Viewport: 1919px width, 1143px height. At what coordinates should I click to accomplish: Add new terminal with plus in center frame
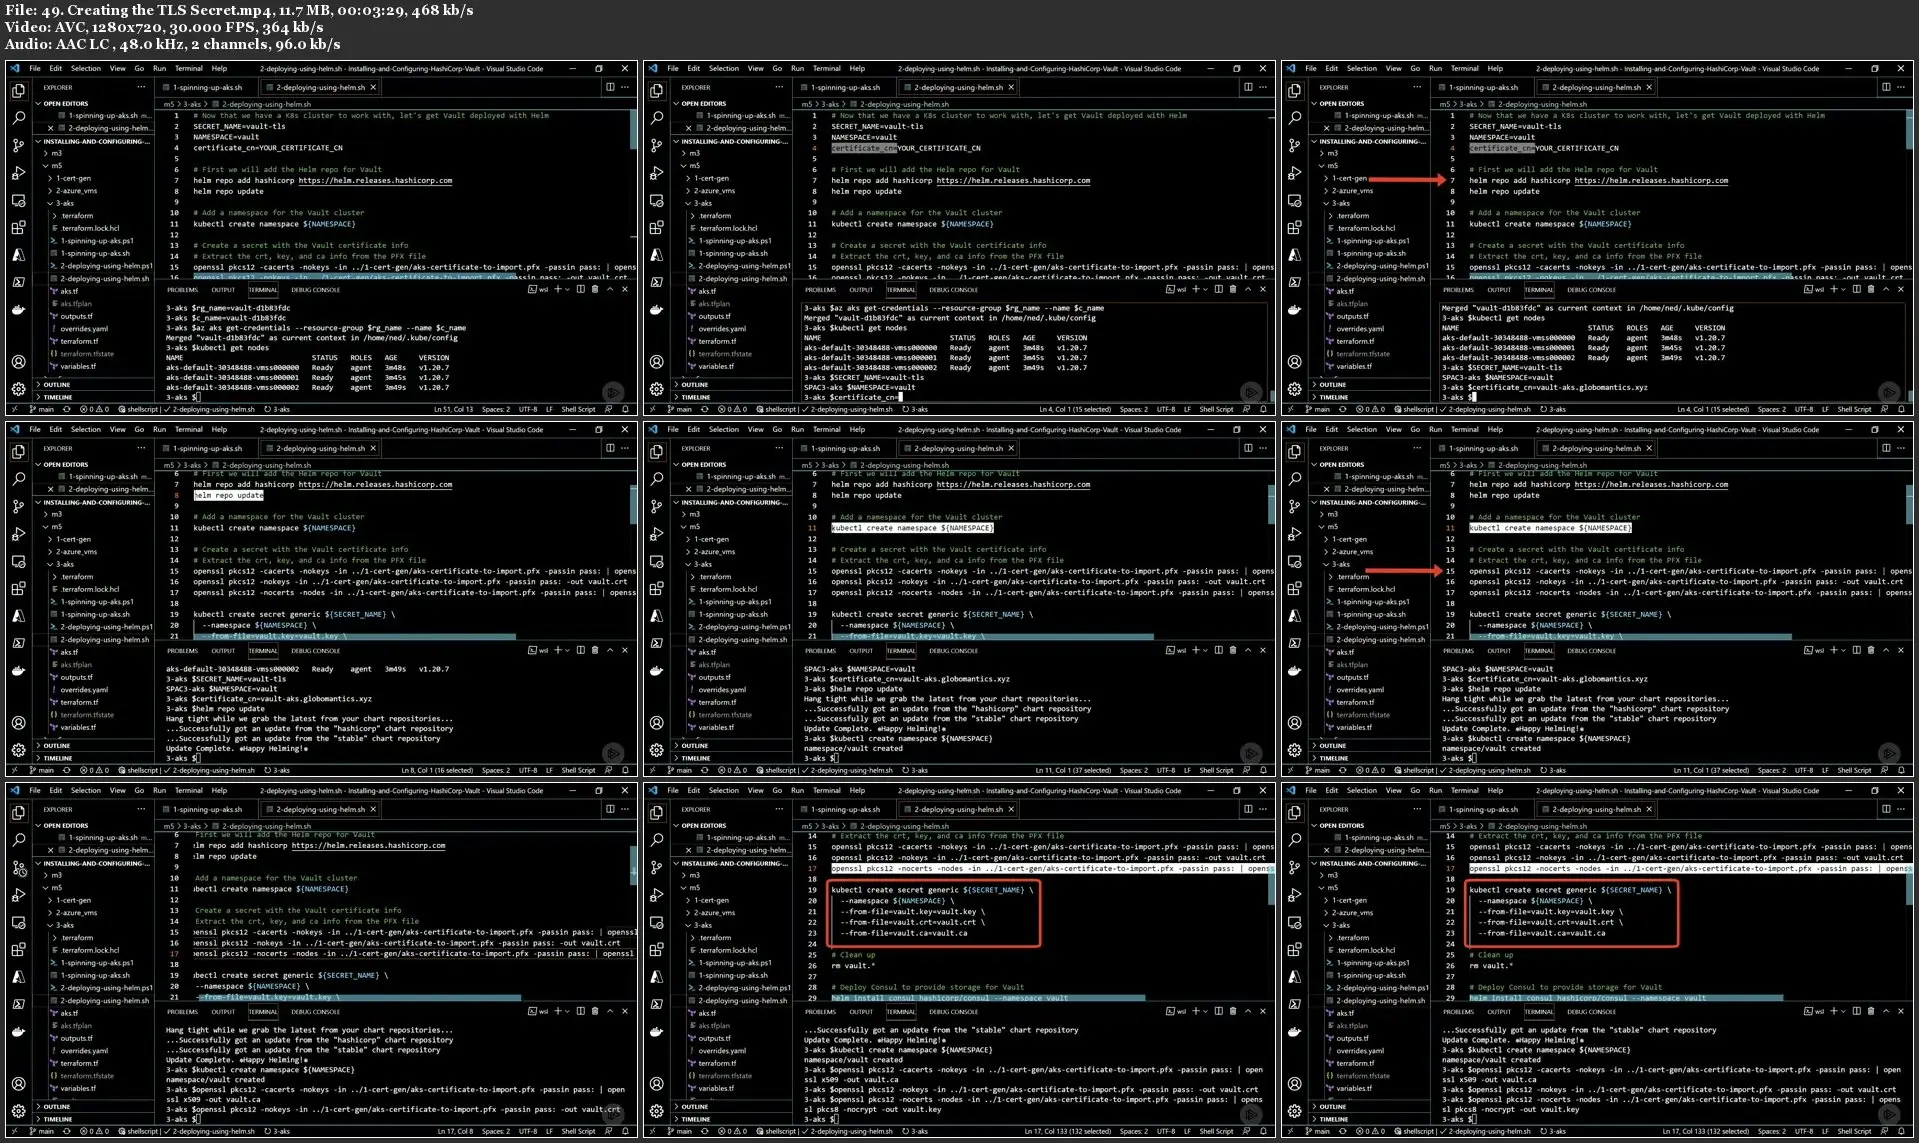[x=1196, y=650]
